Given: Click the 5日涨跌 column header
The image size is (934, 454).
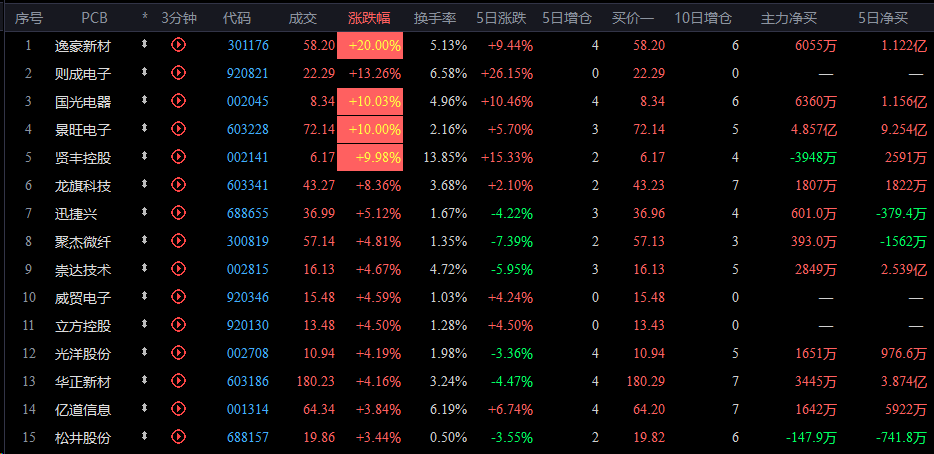Looking at the screenshot, I should pyautogui.click(x=502, y=18).
